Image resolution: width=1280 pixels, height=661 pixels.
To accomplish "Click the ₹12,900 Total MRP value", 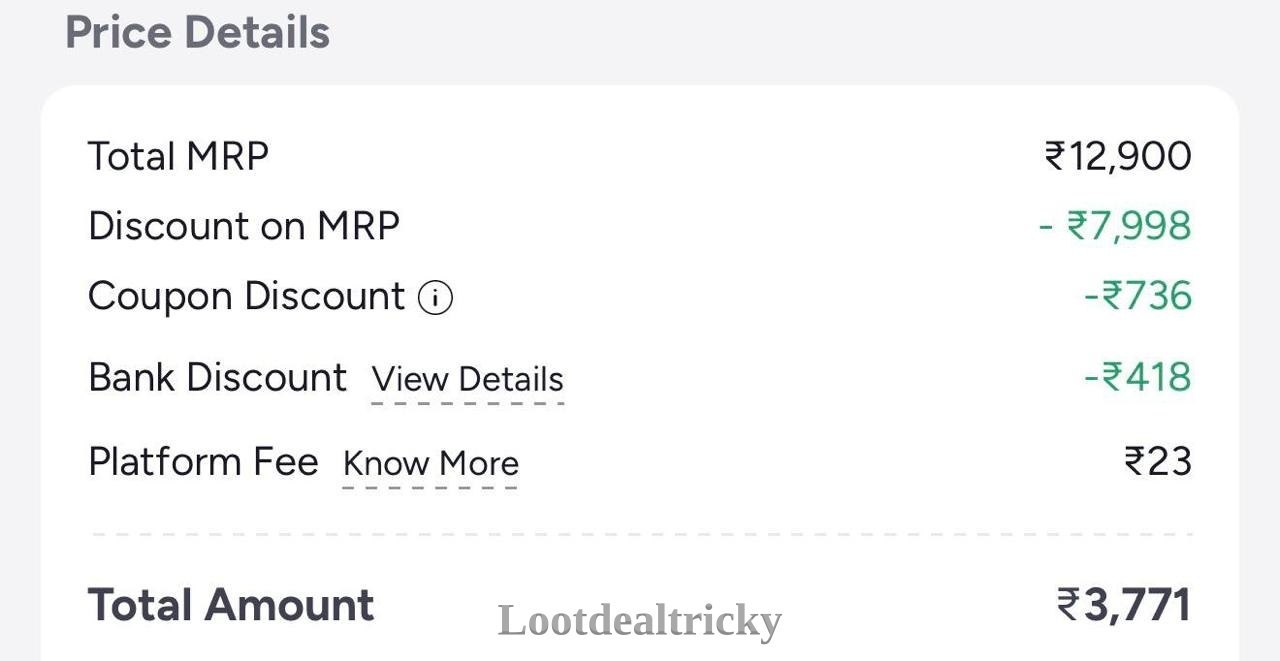I will (1118, 157).
